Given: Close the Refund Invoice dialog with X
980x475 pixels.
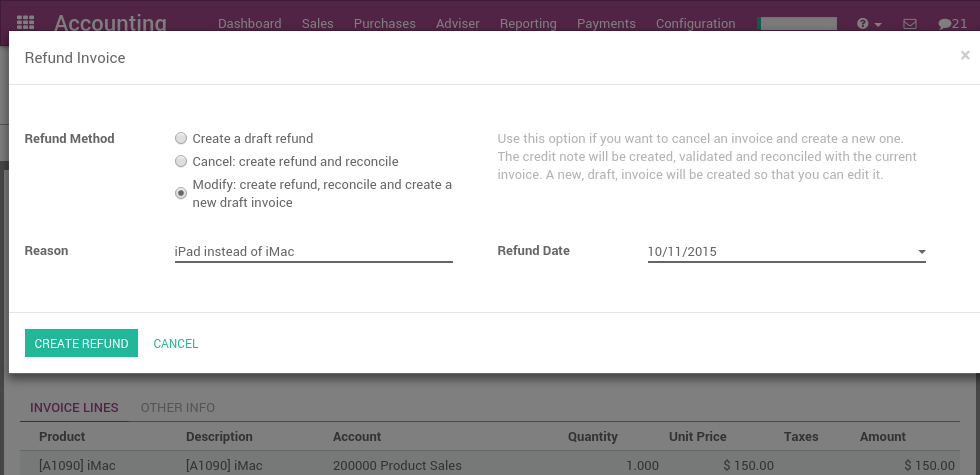Looking at the screenshot, I should click(x=965, y=56).
